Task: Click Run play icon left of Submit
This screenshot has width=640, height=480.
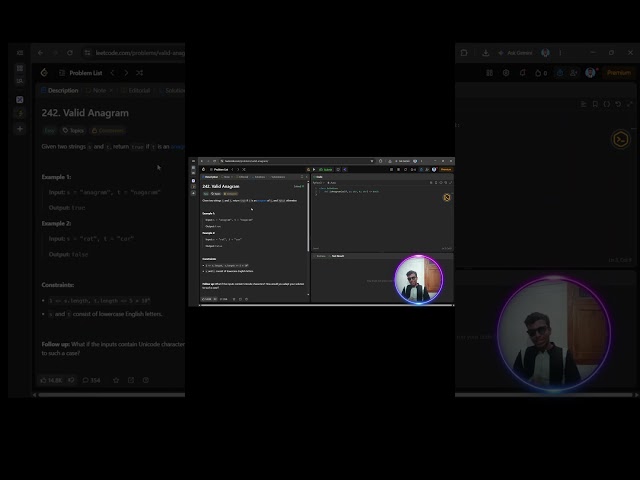Action: pos(314,169)
